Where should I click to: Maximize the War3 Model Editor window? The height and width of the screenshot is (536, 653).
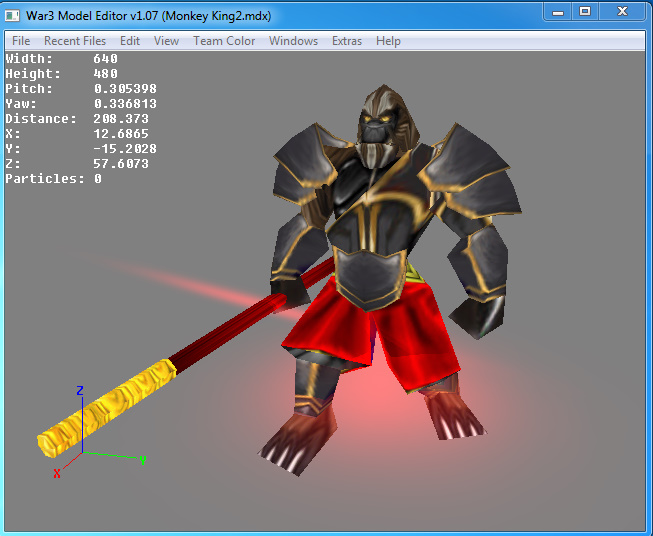click(x=585, y=12)
